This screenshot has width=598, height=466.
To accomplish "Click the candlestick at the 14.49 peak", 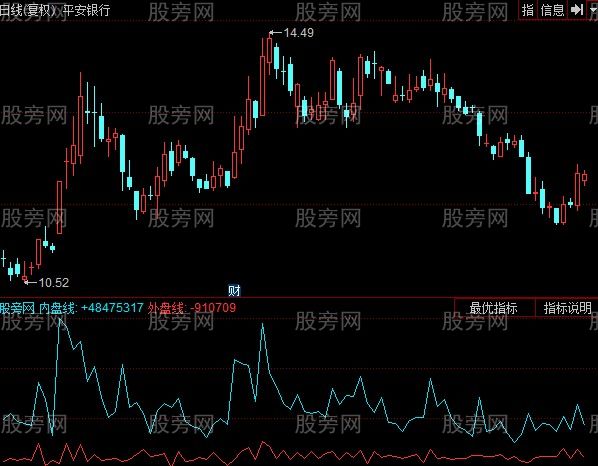I will point(270,53).
